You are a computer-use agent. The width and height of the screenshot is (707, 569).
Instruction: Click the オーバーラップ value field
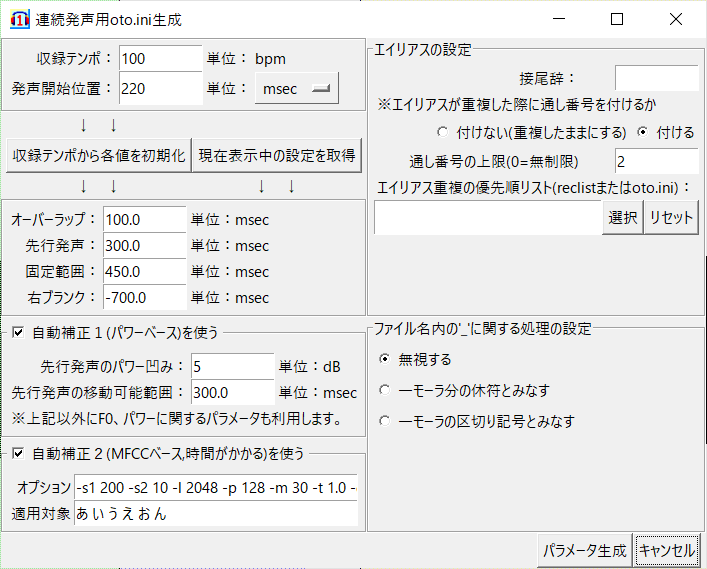pyautogui.click(x=145, y=220)
